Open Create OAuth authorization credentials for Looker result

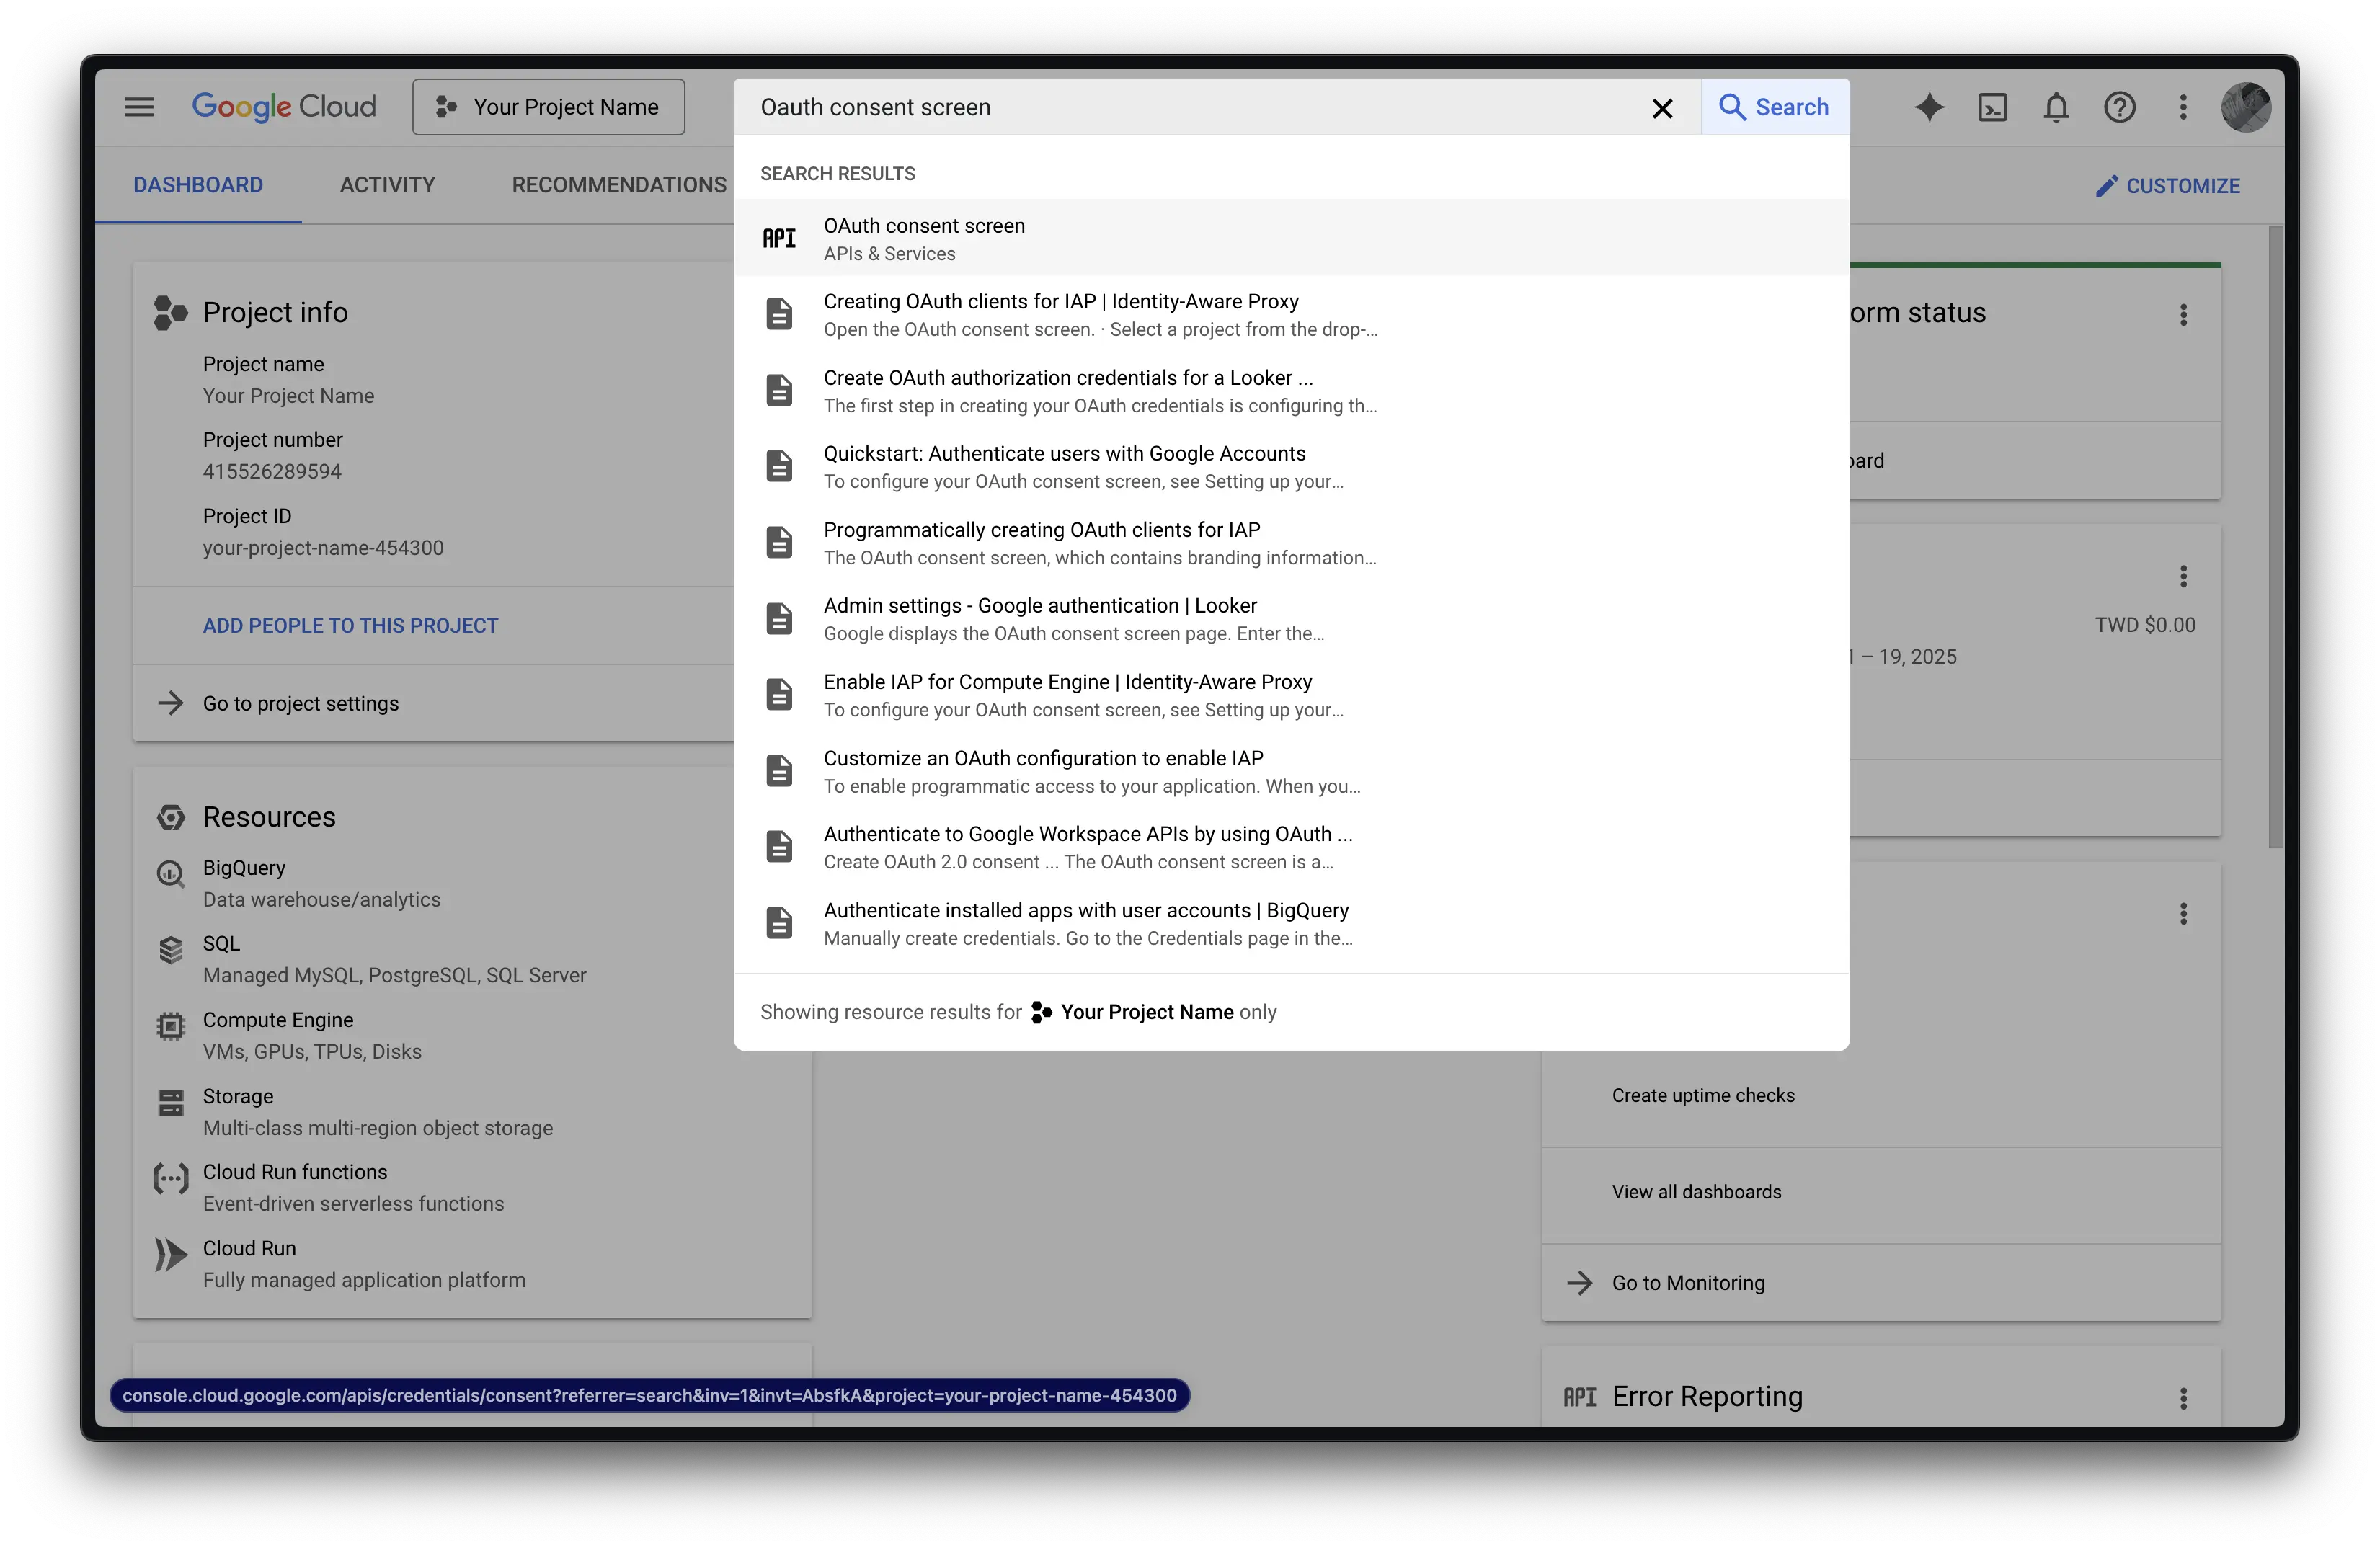pyautogui.click(x=1291, y=391)
